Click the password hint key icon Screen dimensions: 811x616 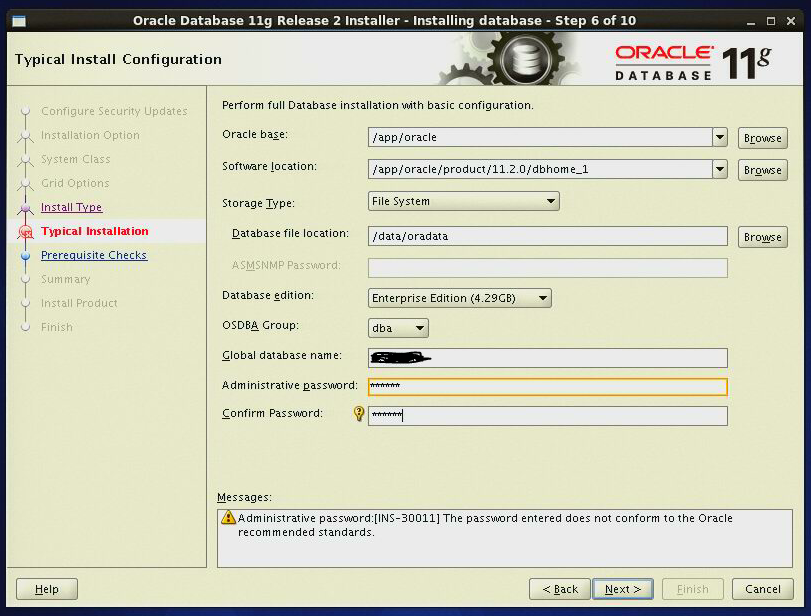[x=358, y=413]
